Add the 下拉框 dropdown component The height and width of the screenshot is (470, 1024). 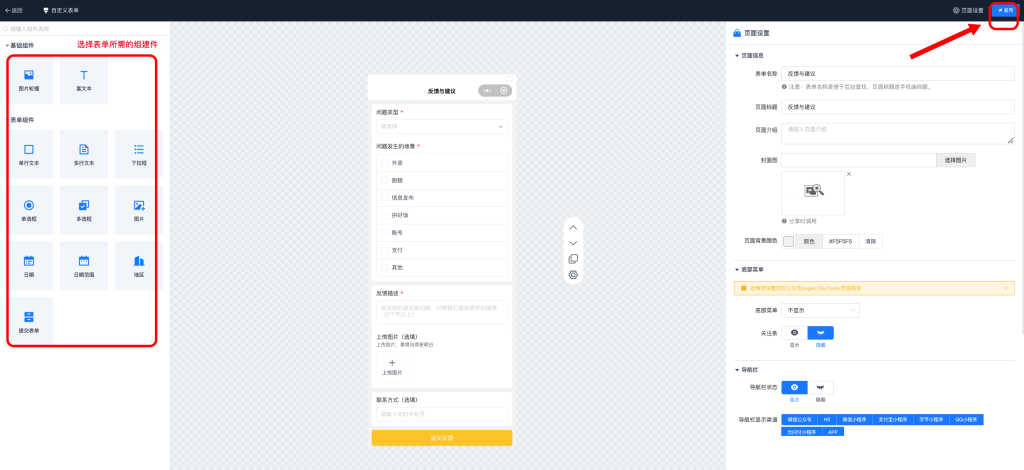(139, 153)
